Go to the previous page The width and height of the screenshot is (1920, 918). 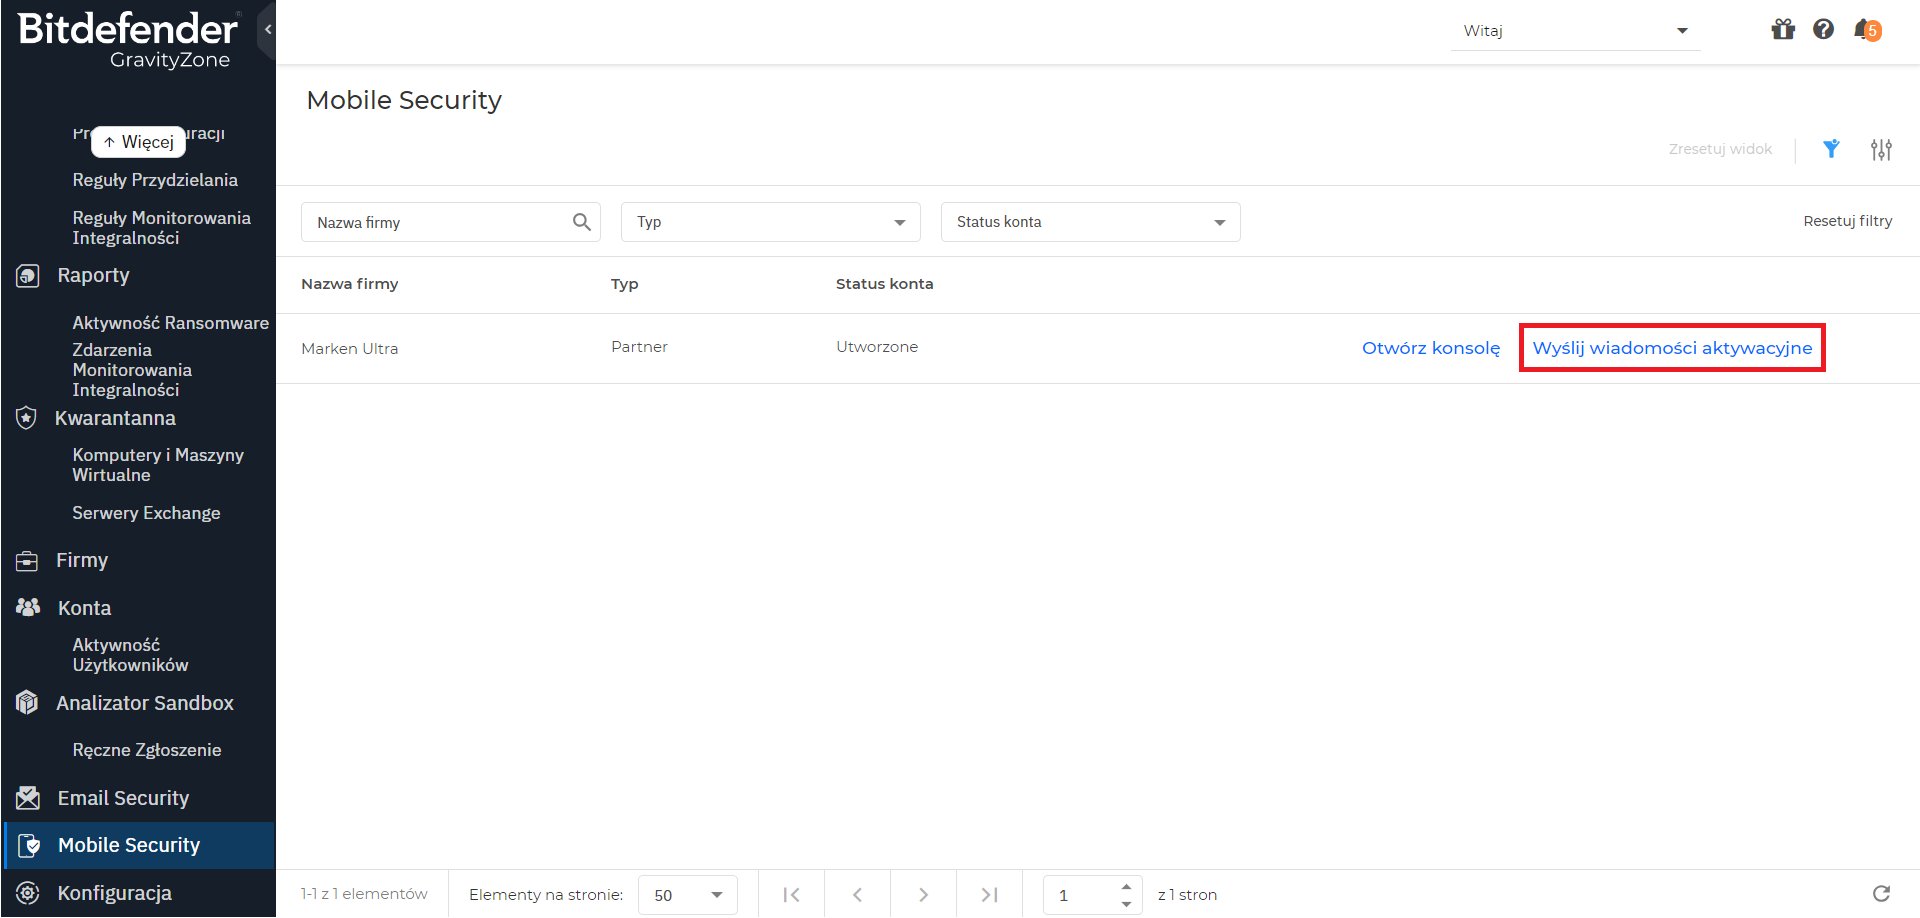pos(857,895)
